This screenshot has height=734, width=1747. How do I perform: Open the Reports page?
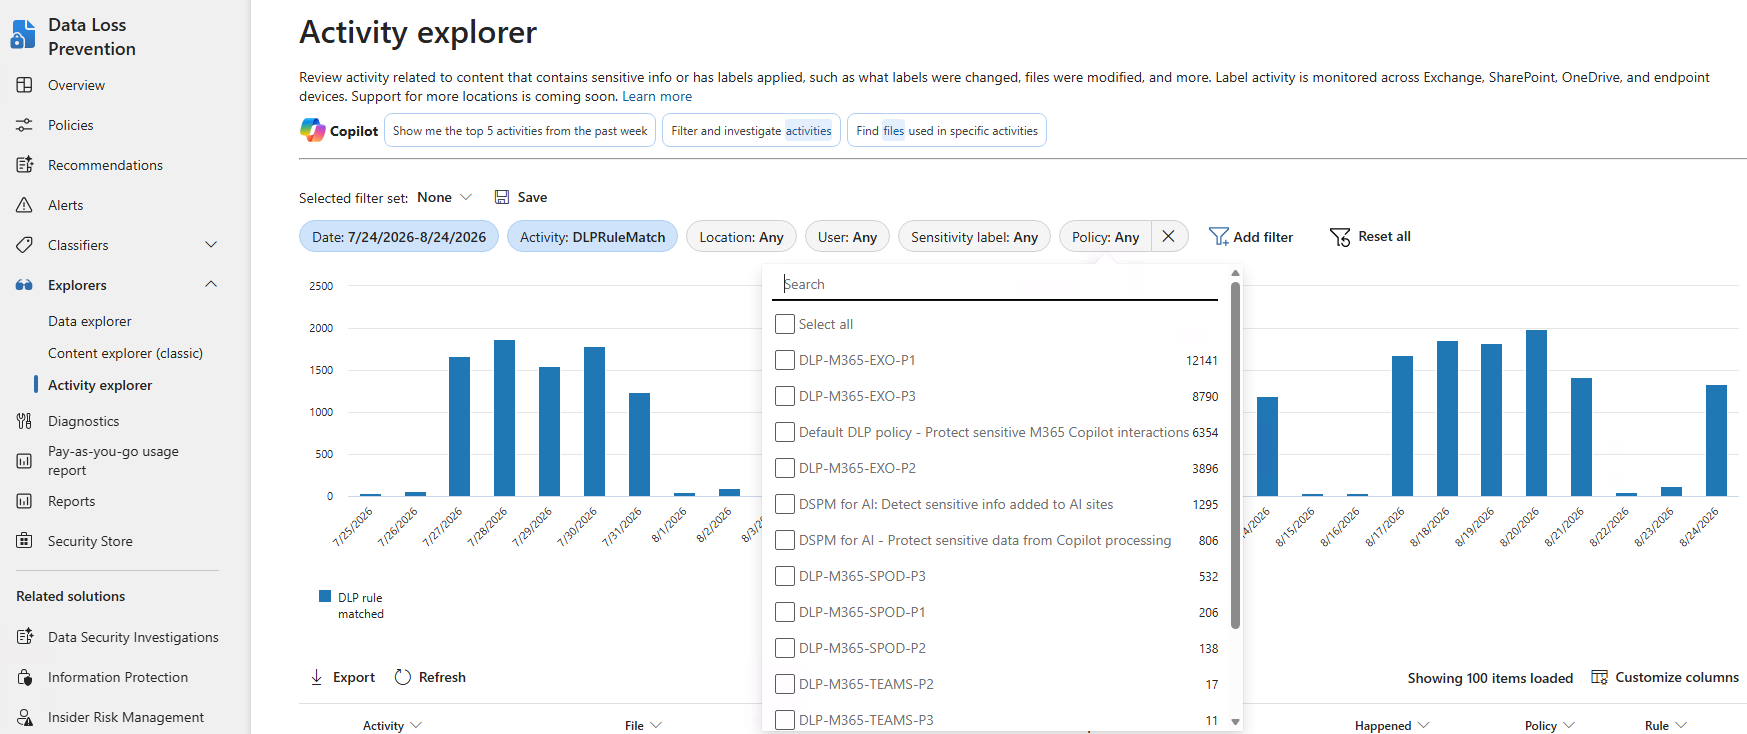(x=71, y=501)
